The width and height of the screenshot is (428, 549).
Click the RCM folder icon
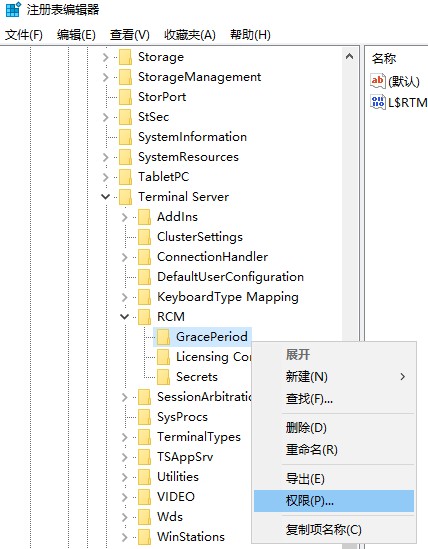coord(144,317)
